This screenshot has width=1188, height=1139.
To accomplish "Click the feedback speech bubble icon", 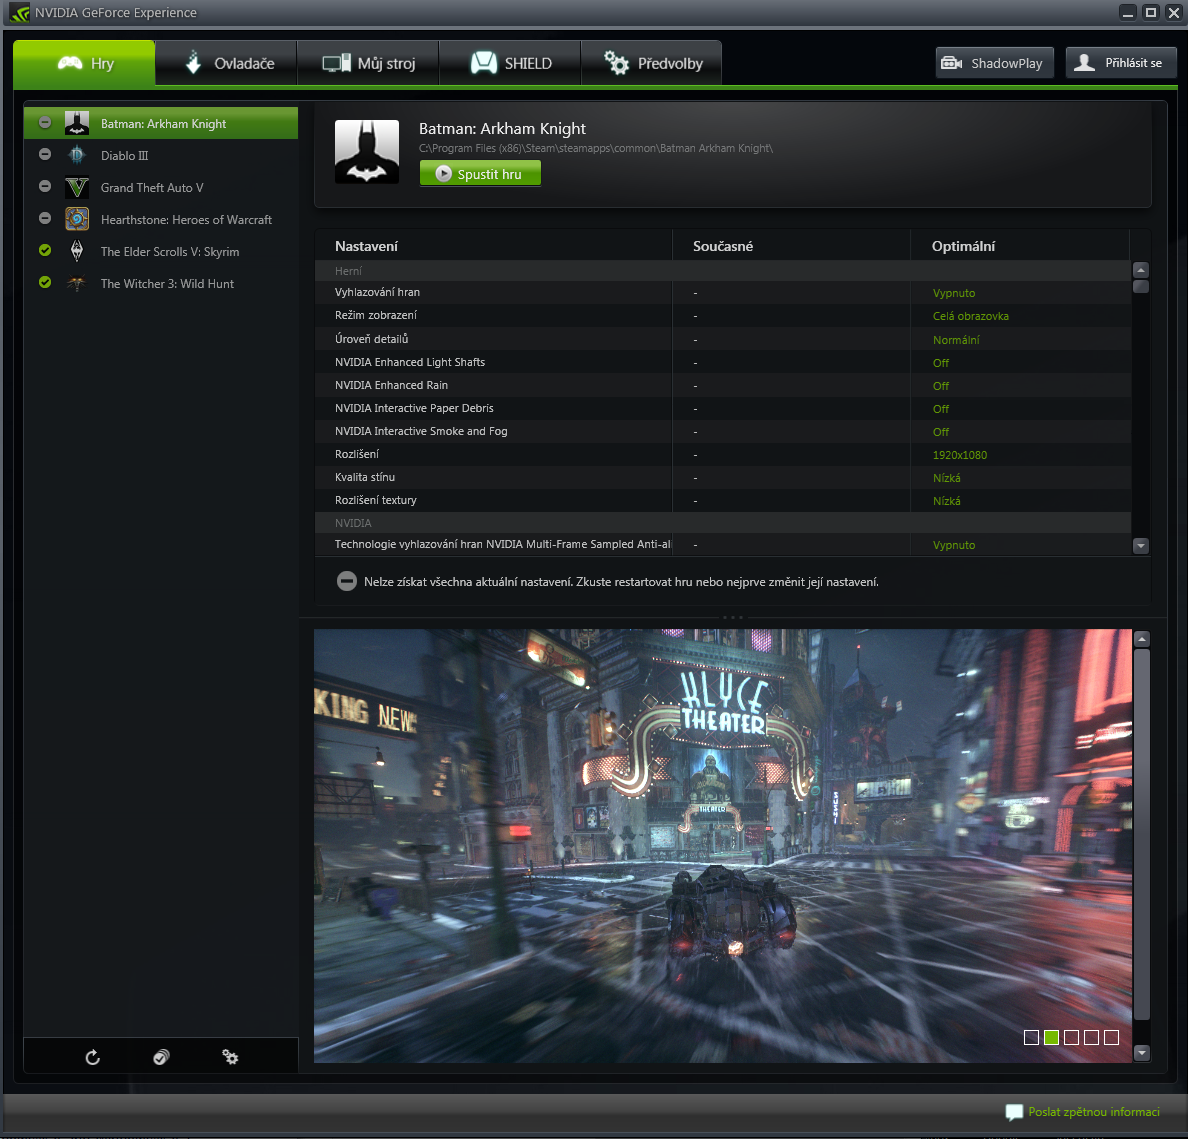I will pyautogui.click(x=1014, y=1112).
